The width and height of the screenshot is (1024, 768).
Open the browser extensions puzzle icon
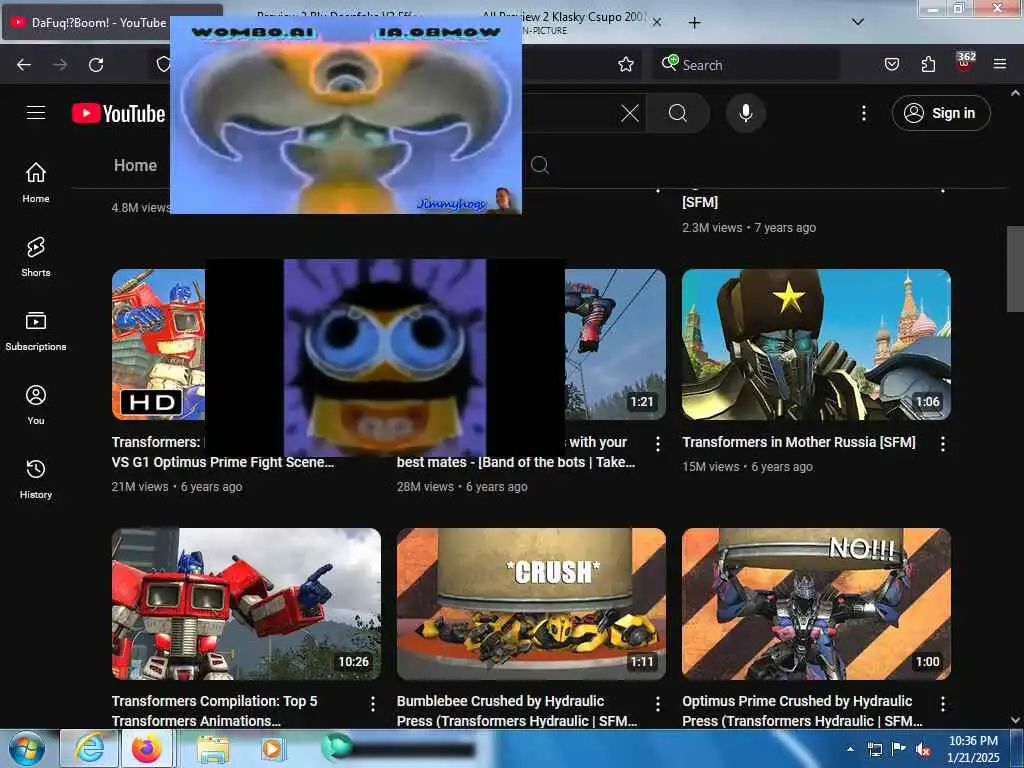click(928, 64)
